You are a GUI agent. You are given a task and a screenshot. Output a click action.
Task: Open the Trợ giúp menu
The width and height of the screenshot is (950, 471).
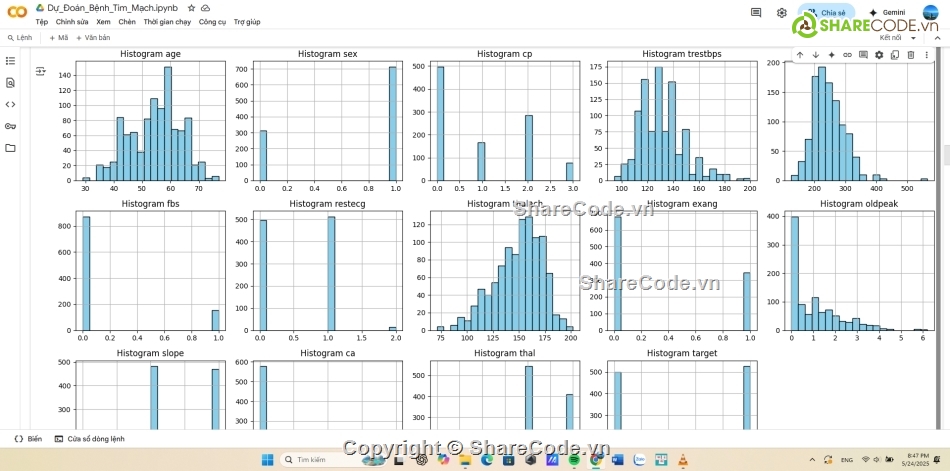(x=247, y=22)
